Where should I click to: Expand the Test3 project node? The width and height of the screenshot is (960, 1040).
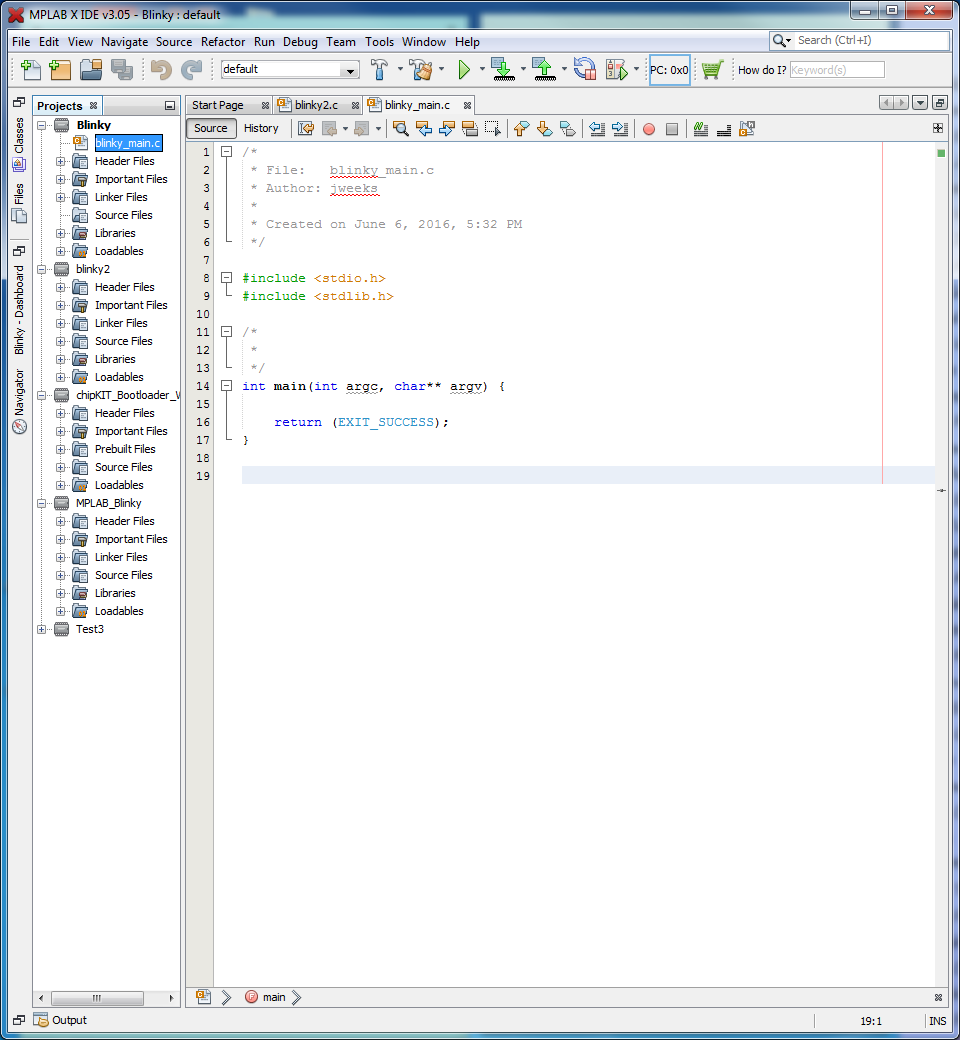(x=42, y=629)
